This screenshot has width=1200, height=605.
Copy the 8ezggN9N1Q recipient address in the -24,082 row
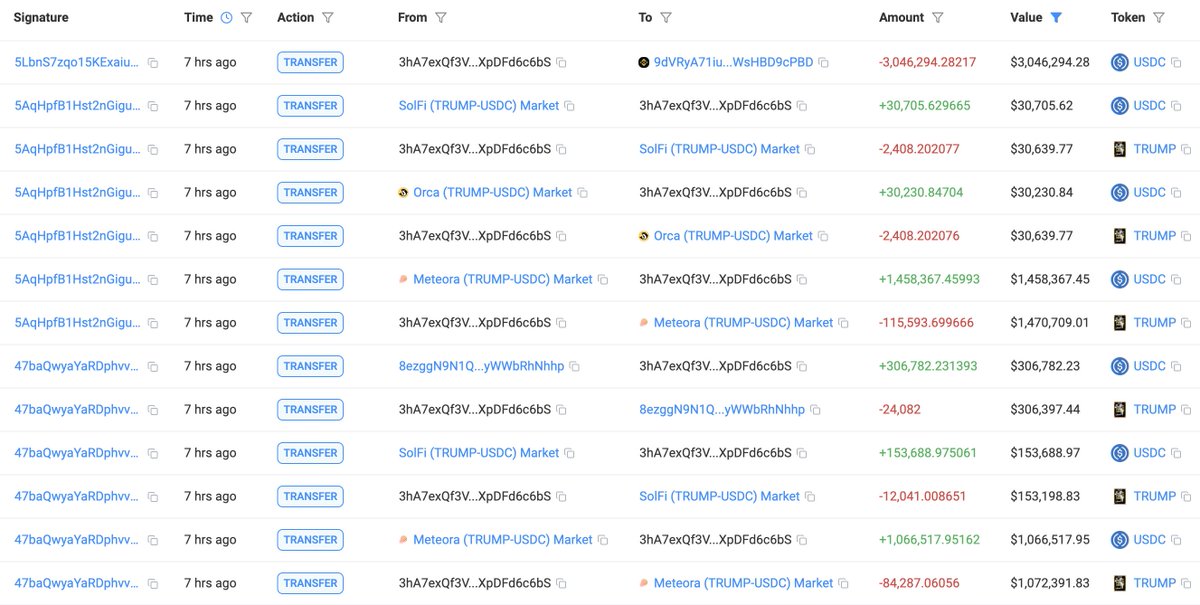[x=815, y=410]
